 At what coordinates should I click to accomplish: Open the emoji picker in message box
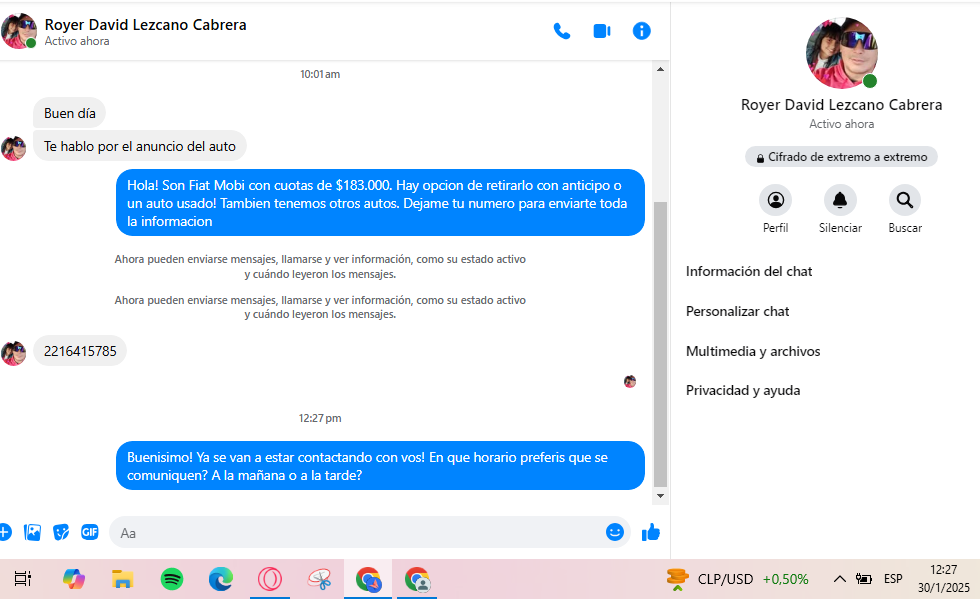pyautogui.click(x=615, y=532)
